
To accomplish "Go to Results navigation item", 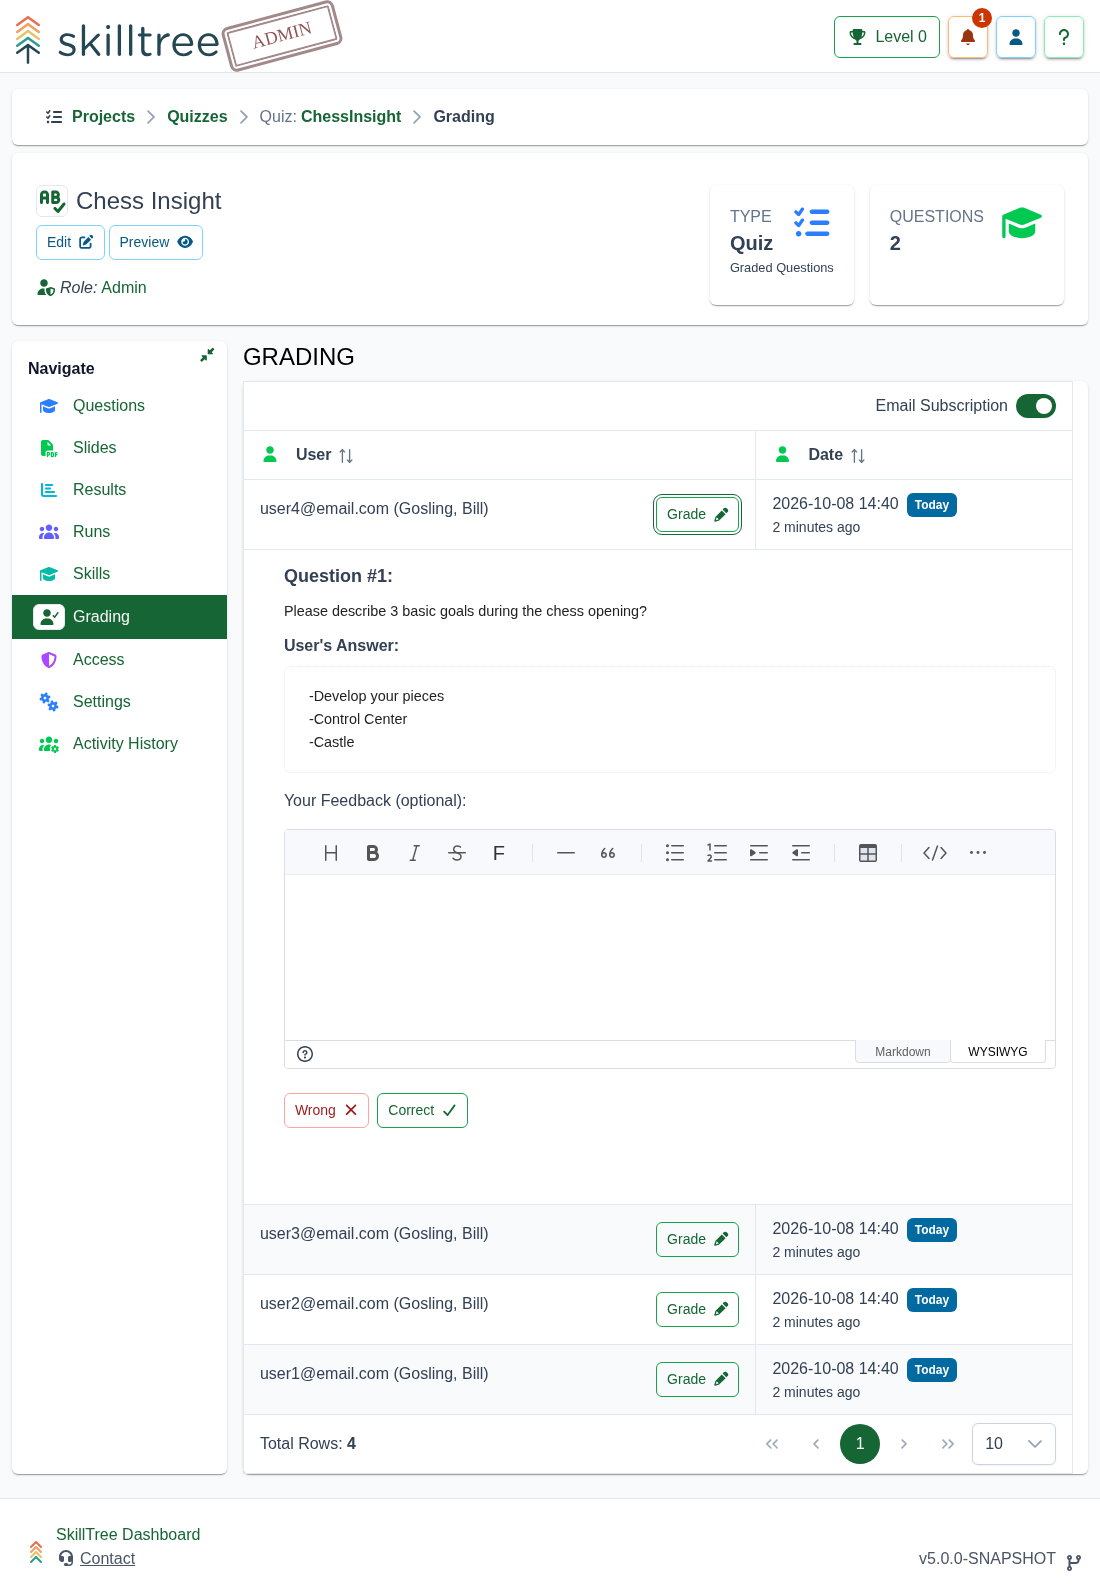I will tap(100, 490).
